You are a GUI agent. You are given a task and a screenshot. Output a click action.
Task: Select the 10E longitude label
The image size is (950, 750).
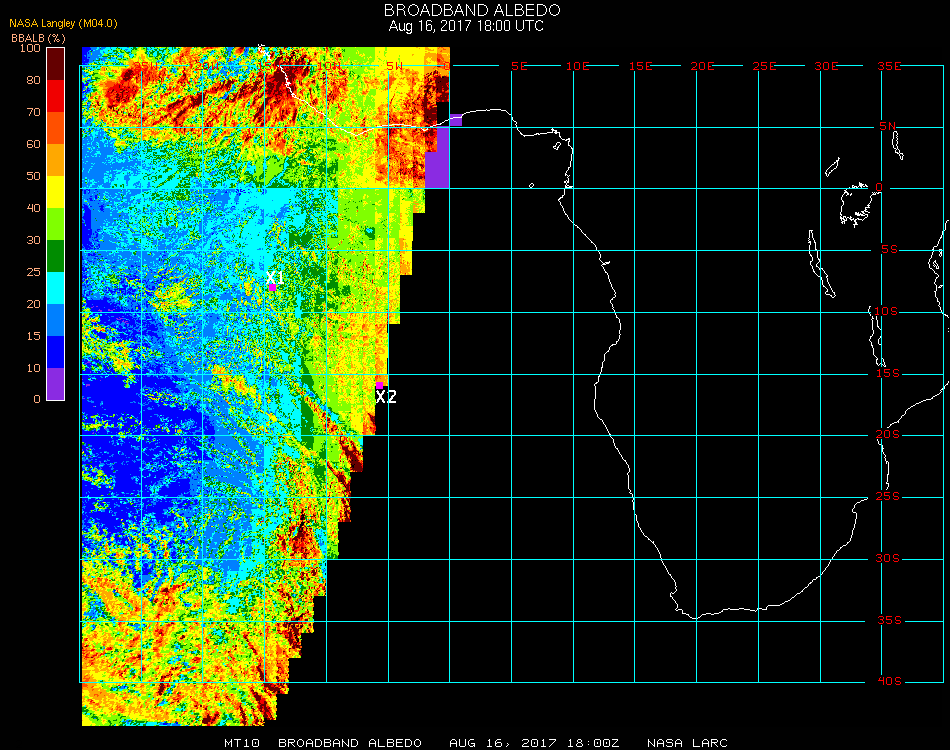point(579,66)
